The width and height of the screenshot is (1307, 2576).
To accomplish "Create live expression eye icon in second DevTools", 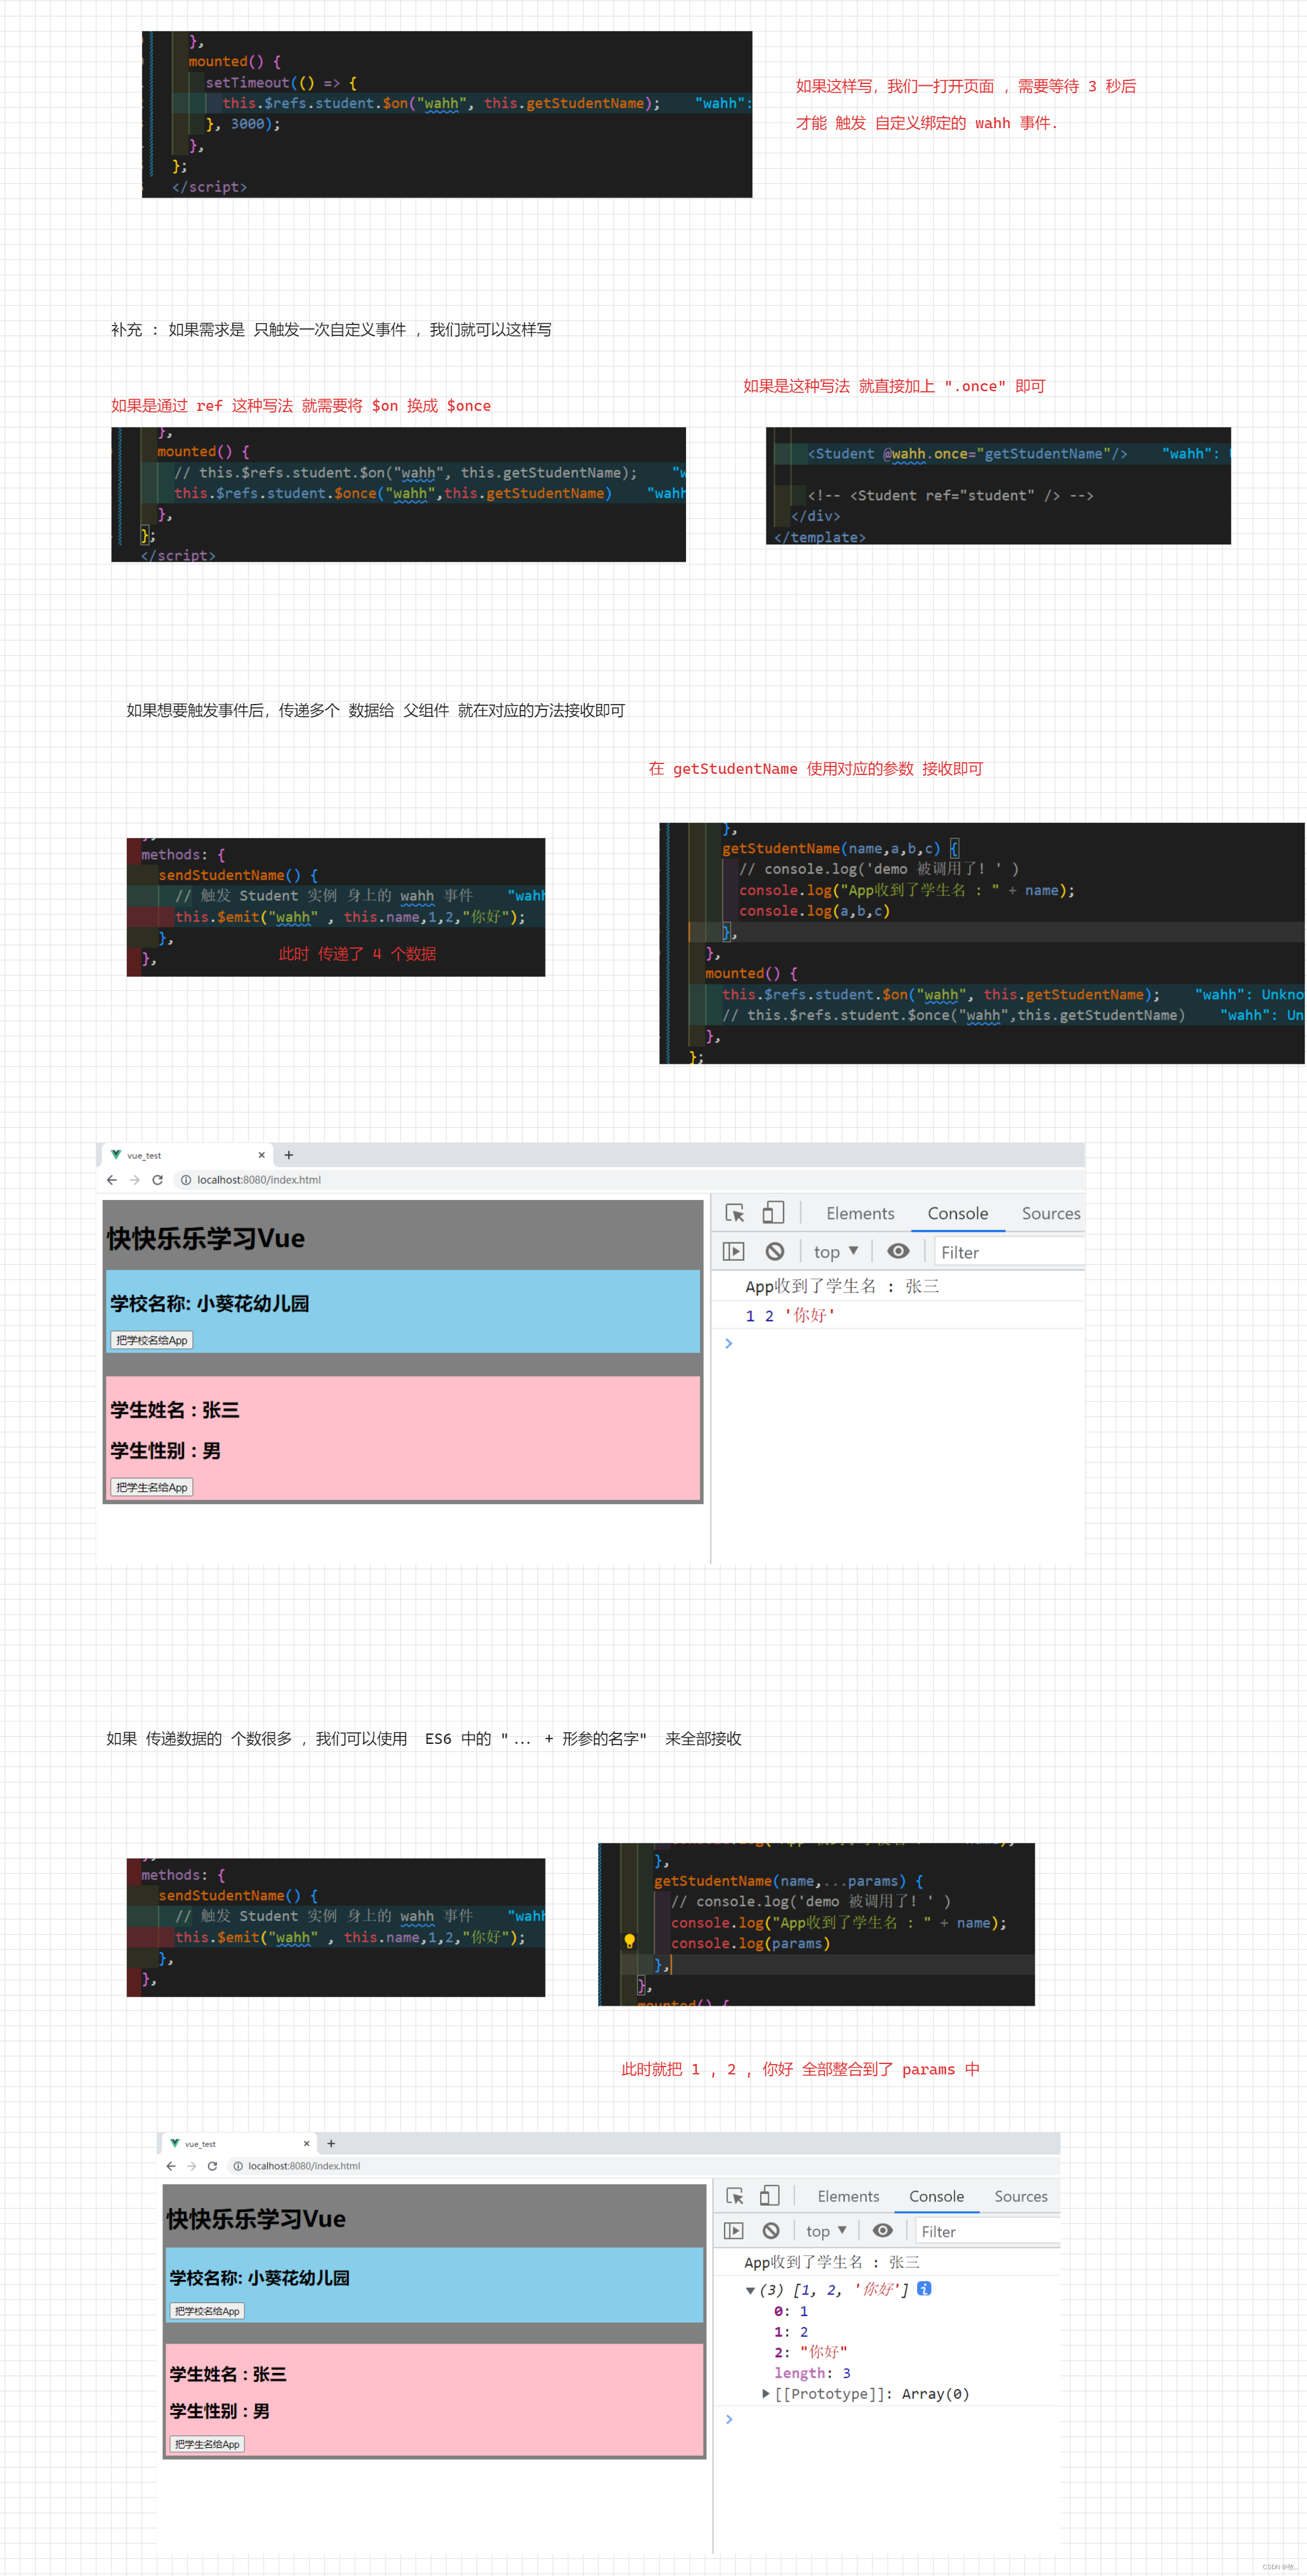I will coord(882,2231).
